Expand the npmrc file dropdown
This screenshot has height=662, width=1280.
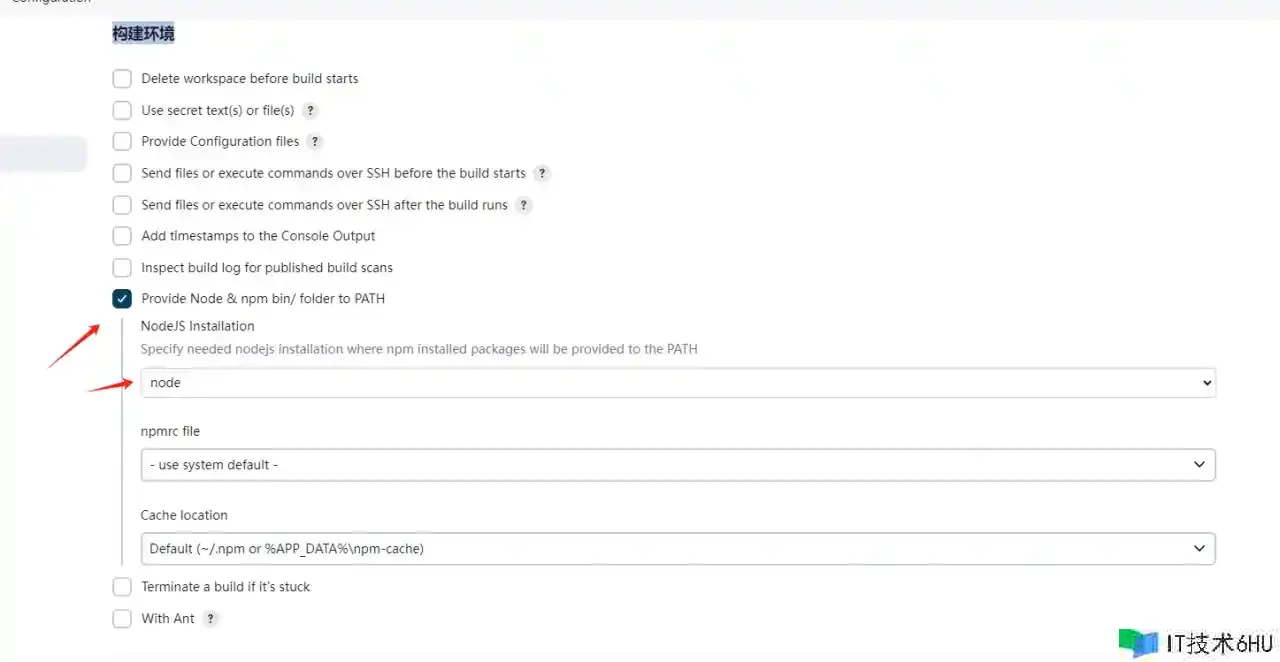tap(678, 465)
